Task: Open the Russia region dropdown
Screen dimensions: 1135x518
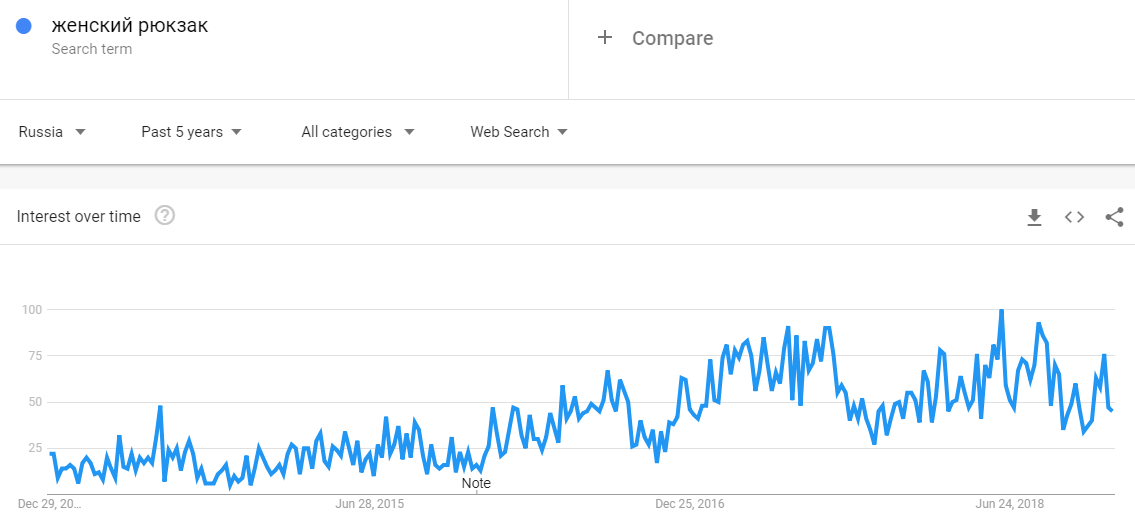Action: (52, 132)
